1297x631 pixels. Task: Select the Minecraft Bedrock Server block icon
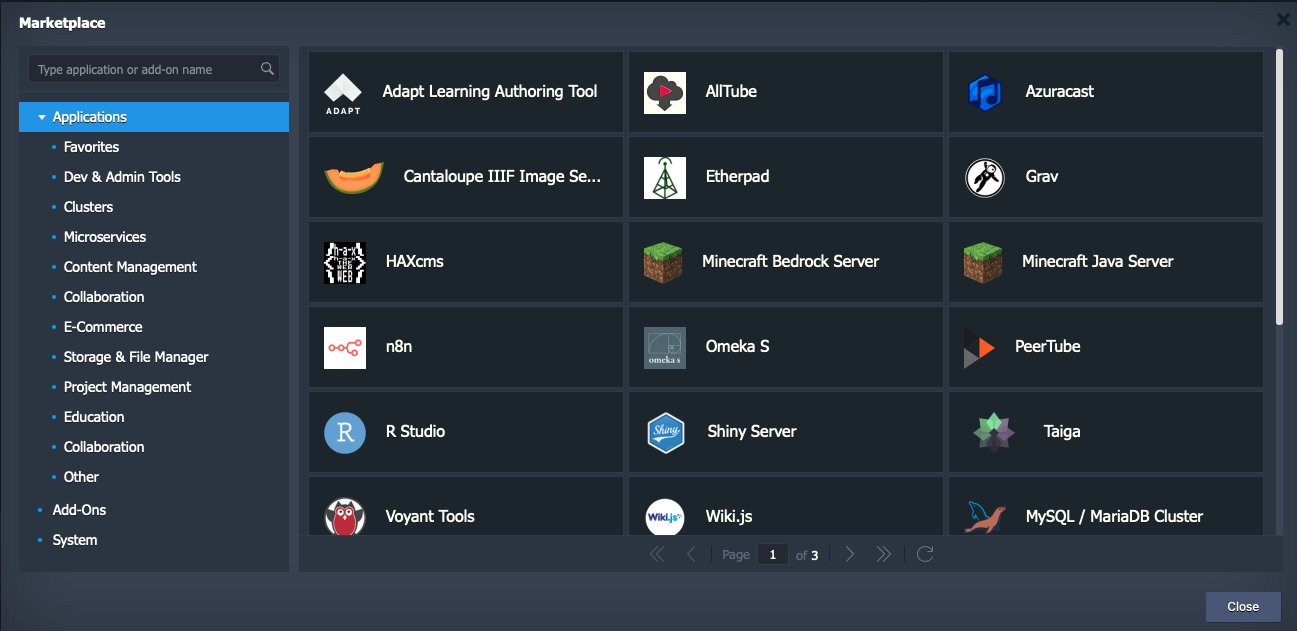tap(663, 262)
